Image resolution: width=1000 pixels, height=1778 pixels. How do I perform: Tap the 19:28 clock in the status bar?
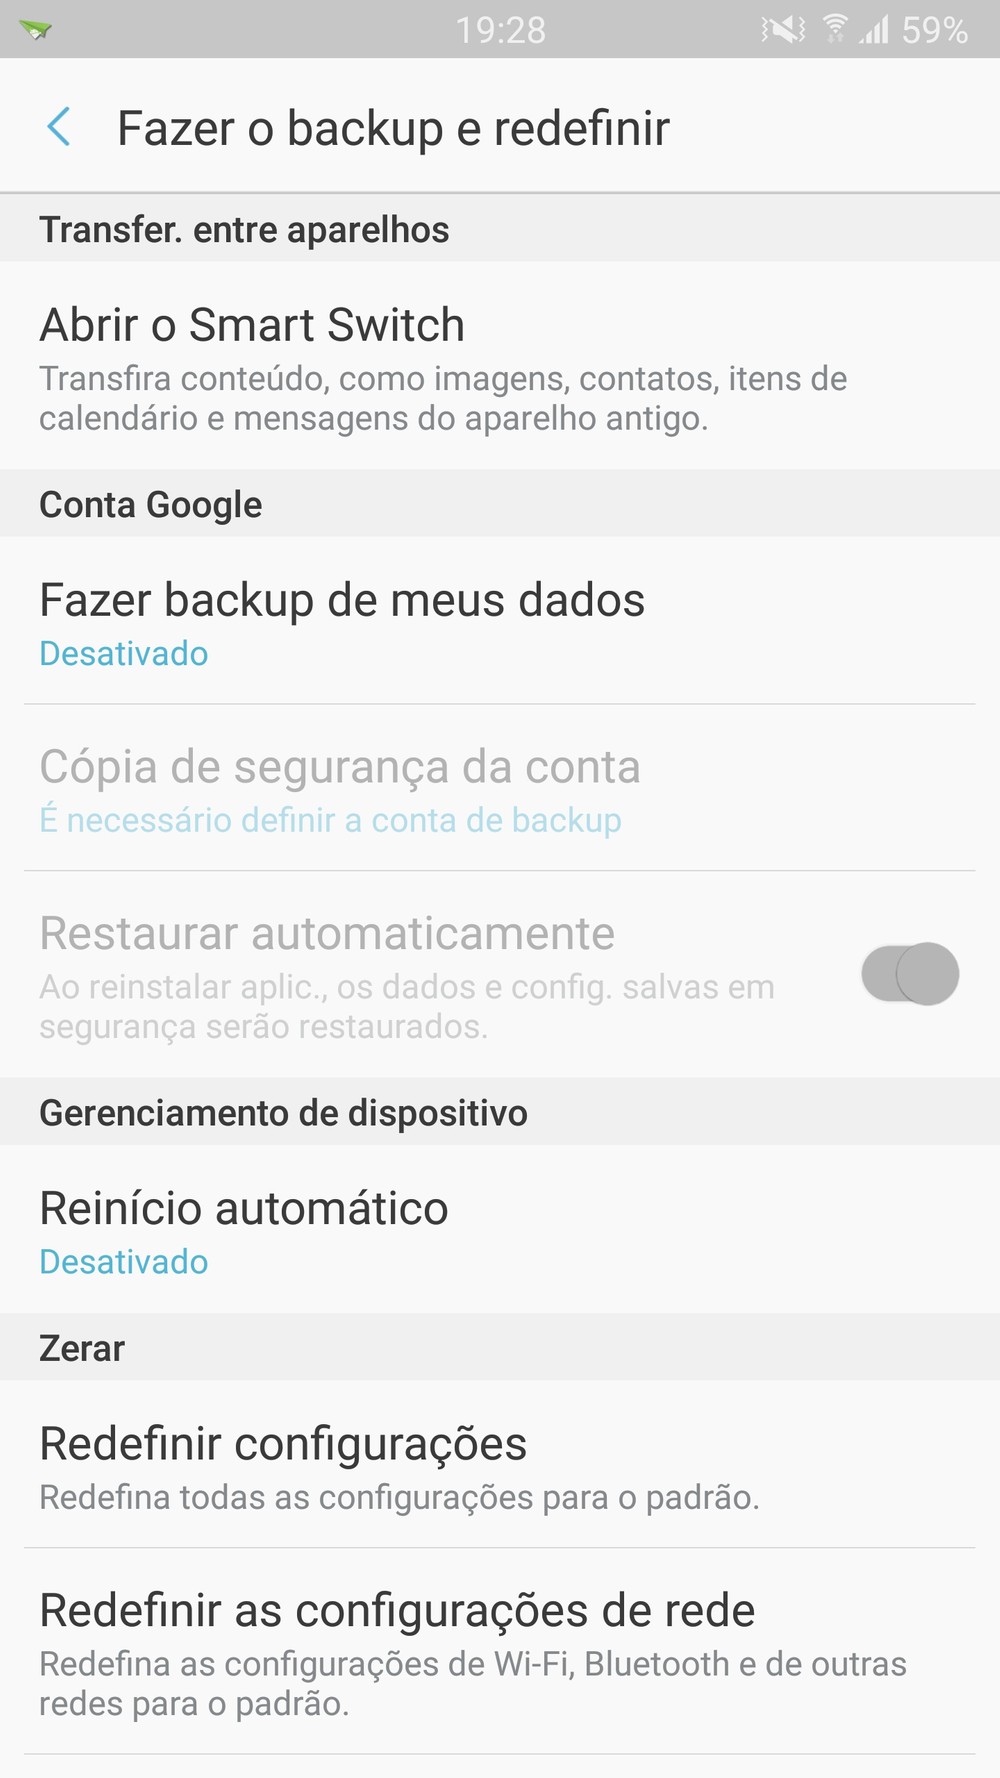click(501, 30)
